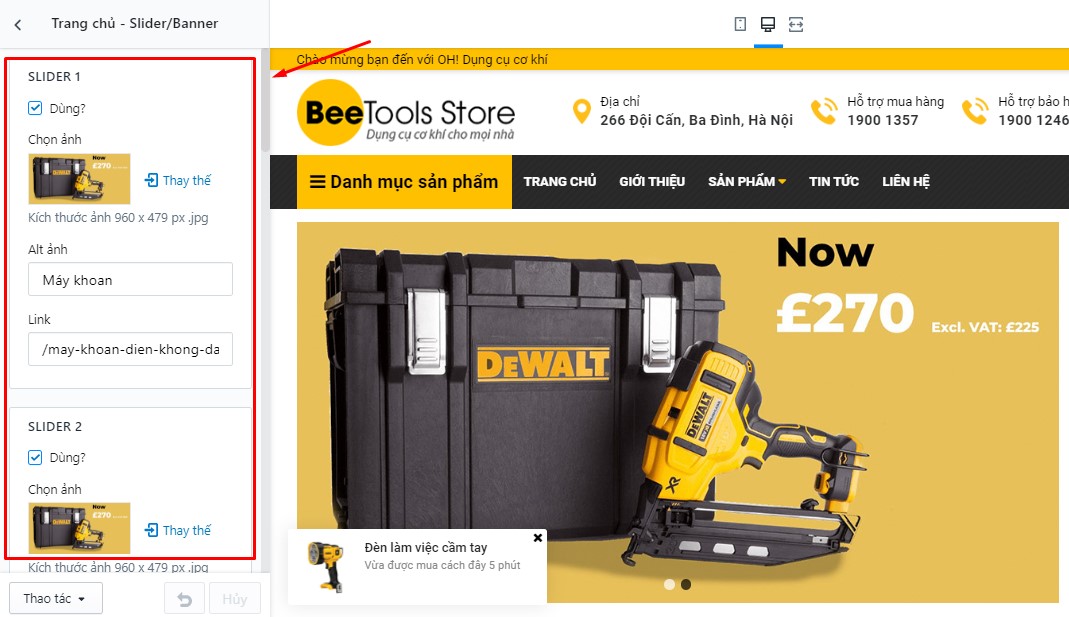Close the recent purchase popup
This screenshot has height=617, width=1069.
(537, 538)
